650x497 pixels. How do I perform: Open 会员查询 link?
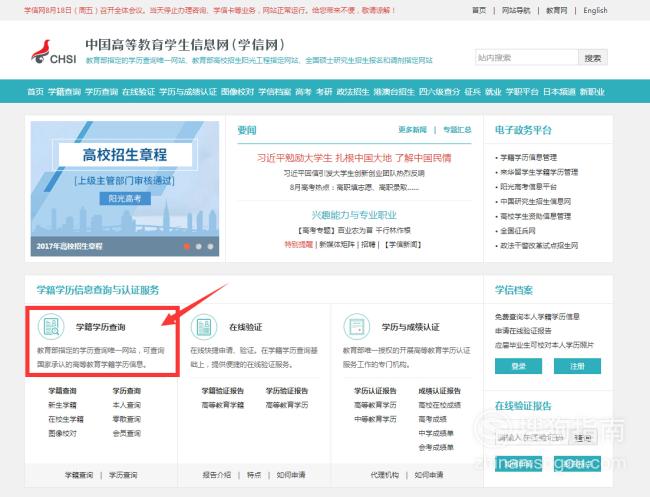pyautogui.click(x=127, y=433)
